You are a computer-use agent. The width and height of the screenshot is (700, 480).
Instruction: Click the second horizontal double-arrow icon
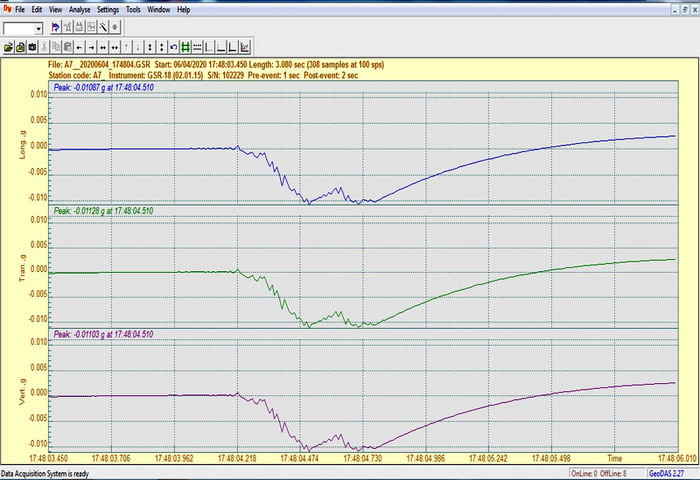click(115, 47)
